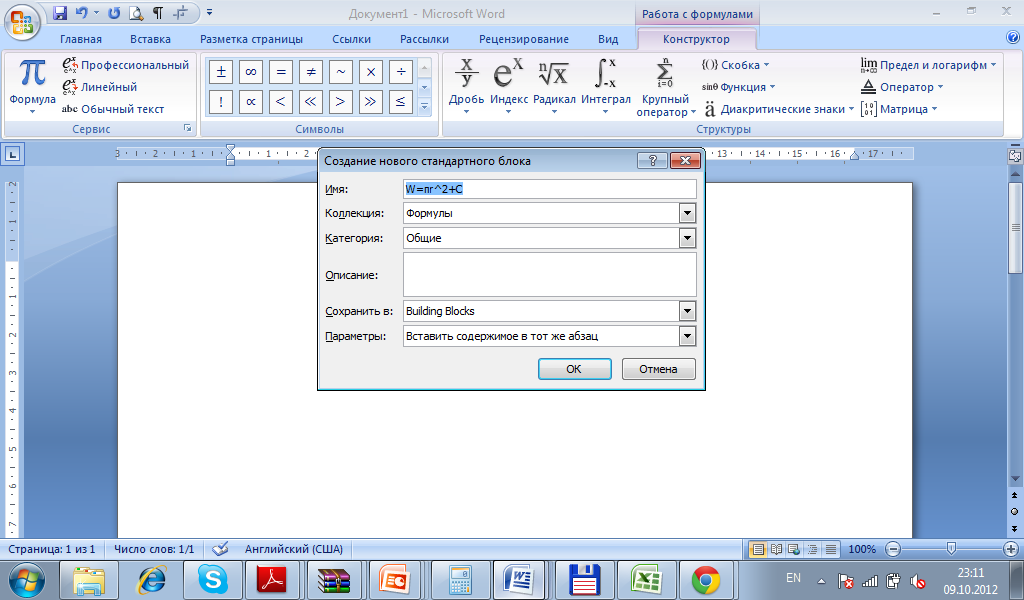Expand the Параметры dropdown
Image resolution: width=1024 pixels, height=600 pixels.
(x=687, y=336)
